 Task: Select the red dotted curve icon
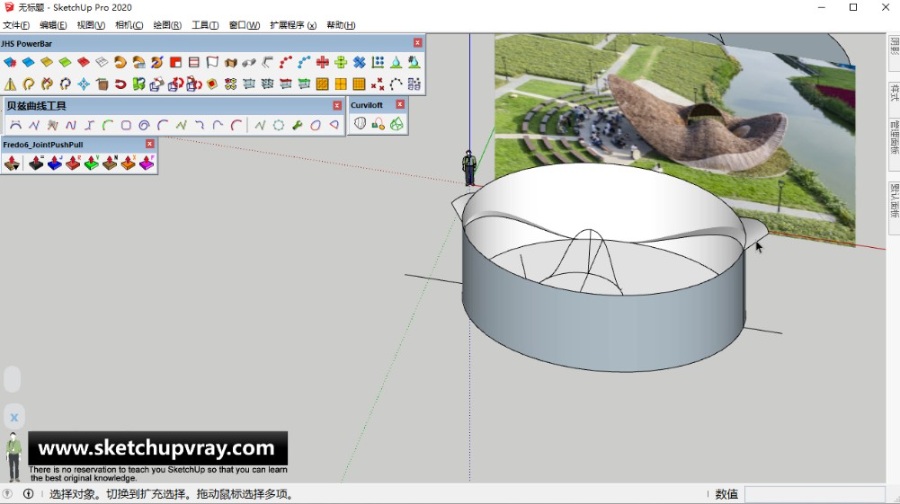[286, 62]
